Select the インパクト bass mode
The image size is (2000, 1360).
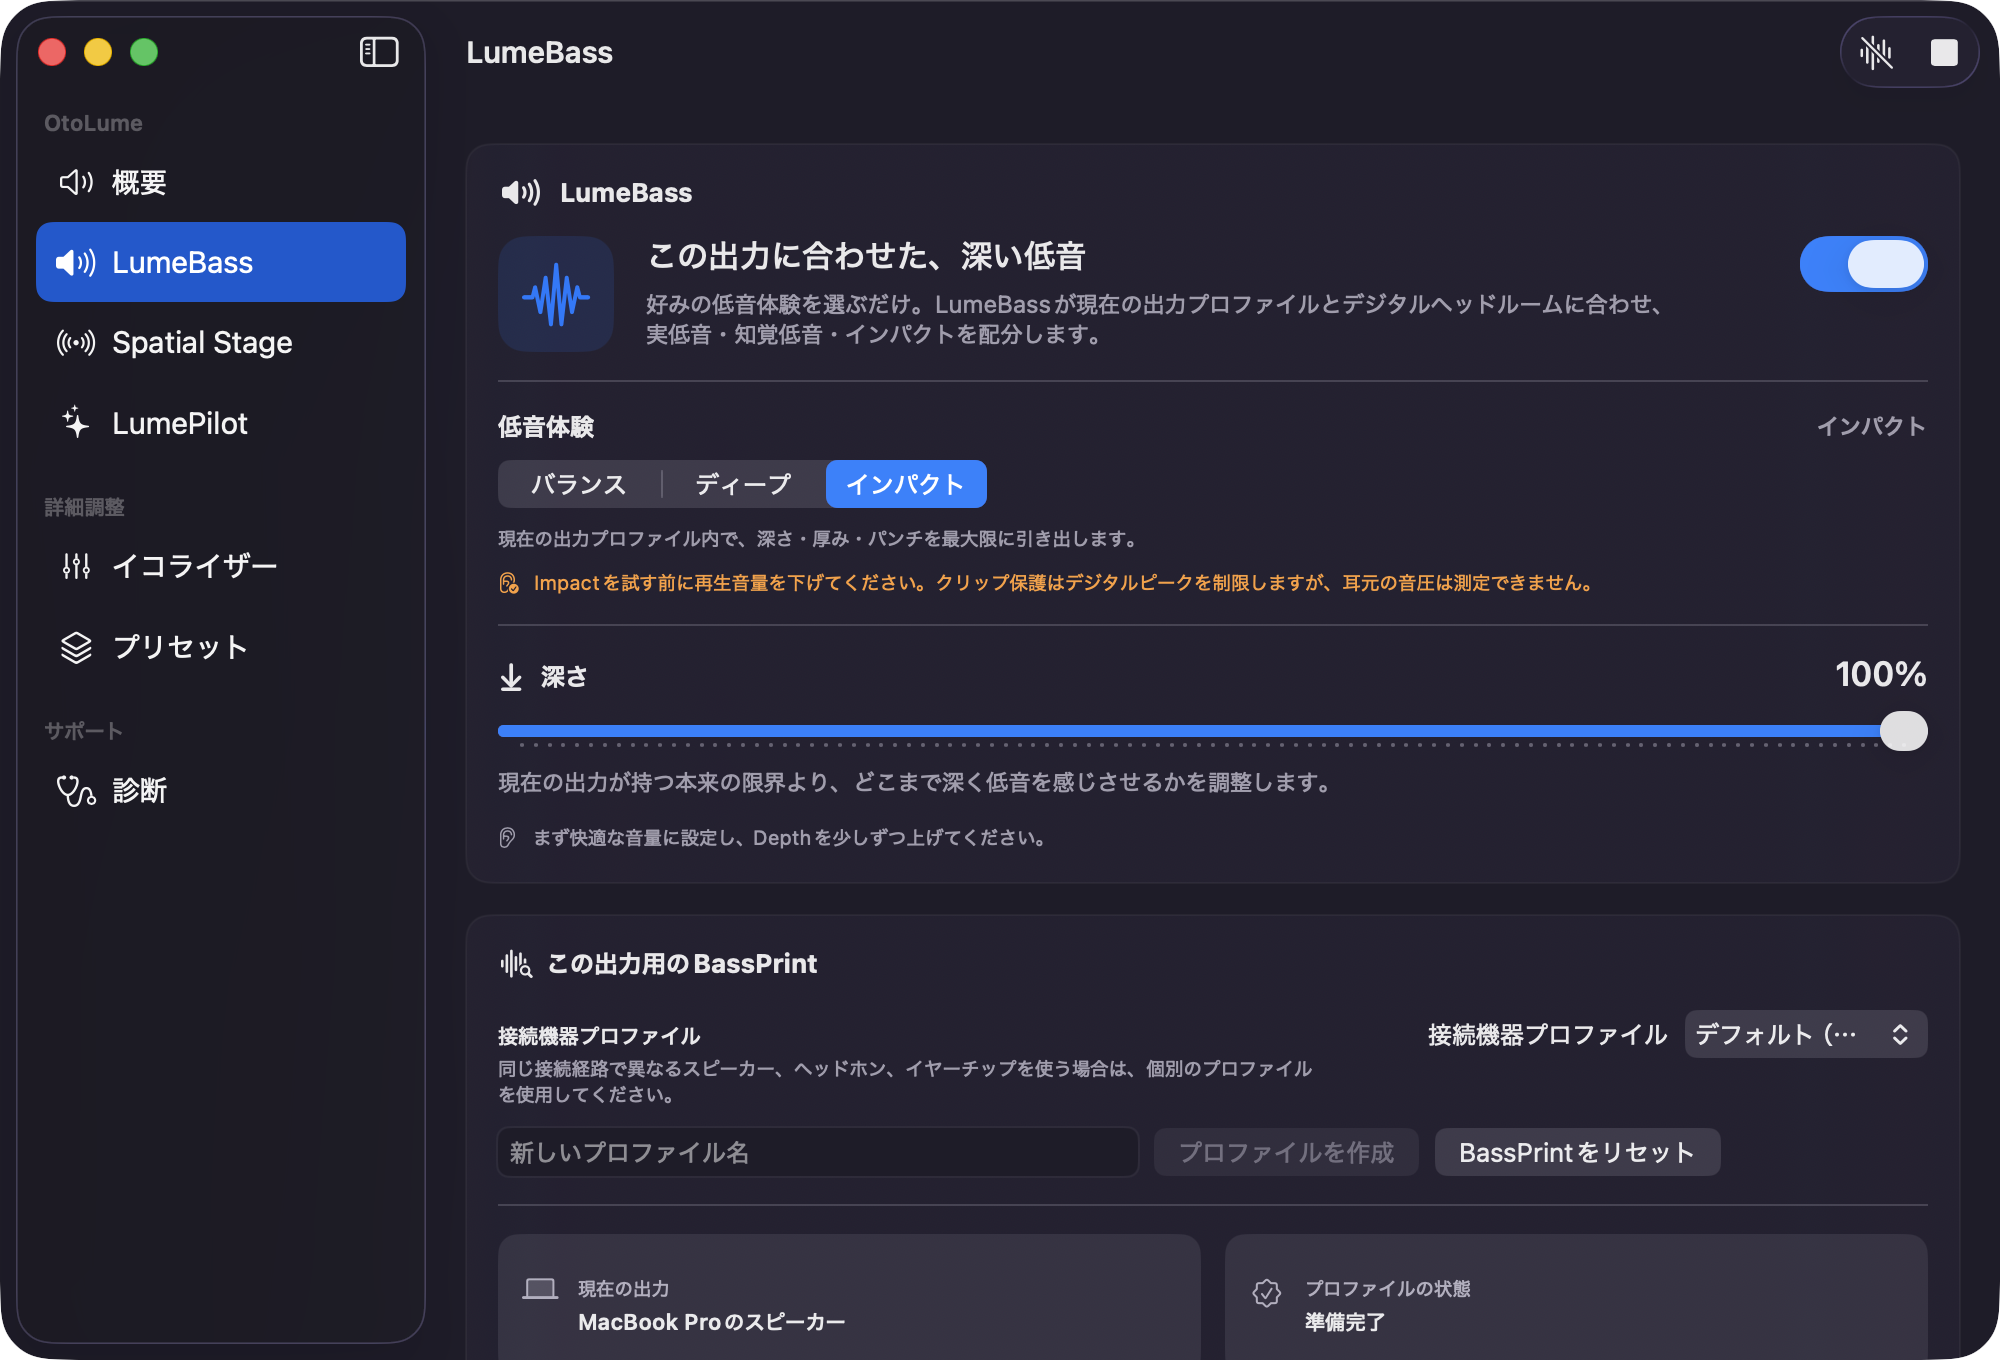coord(906,484)
